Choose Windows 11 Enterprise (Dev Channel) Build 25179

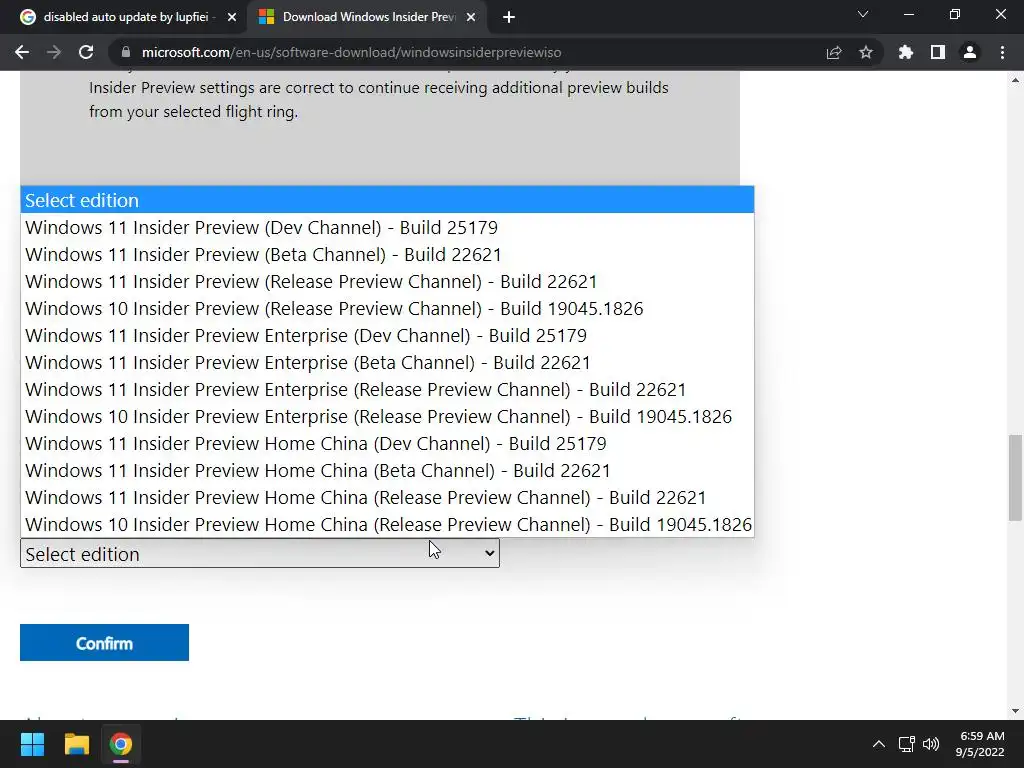point(387,335)
